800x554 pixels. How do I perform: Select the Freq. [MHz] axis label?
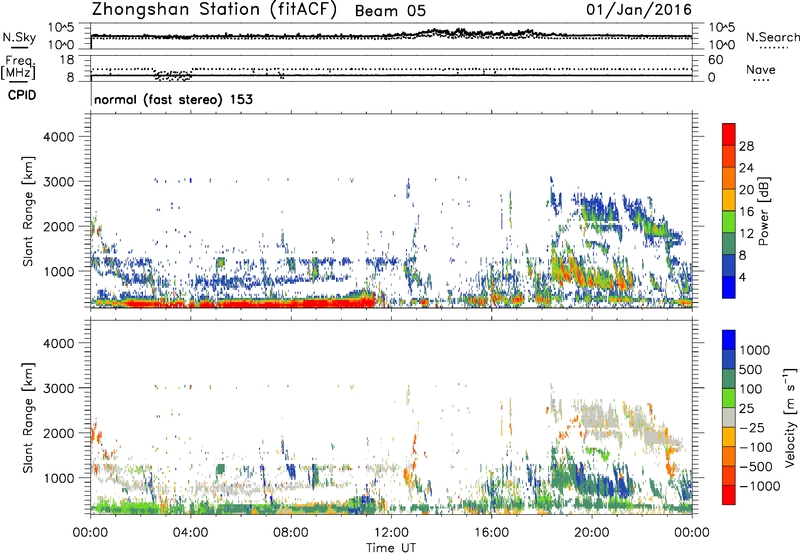click(x=18, y=68)
